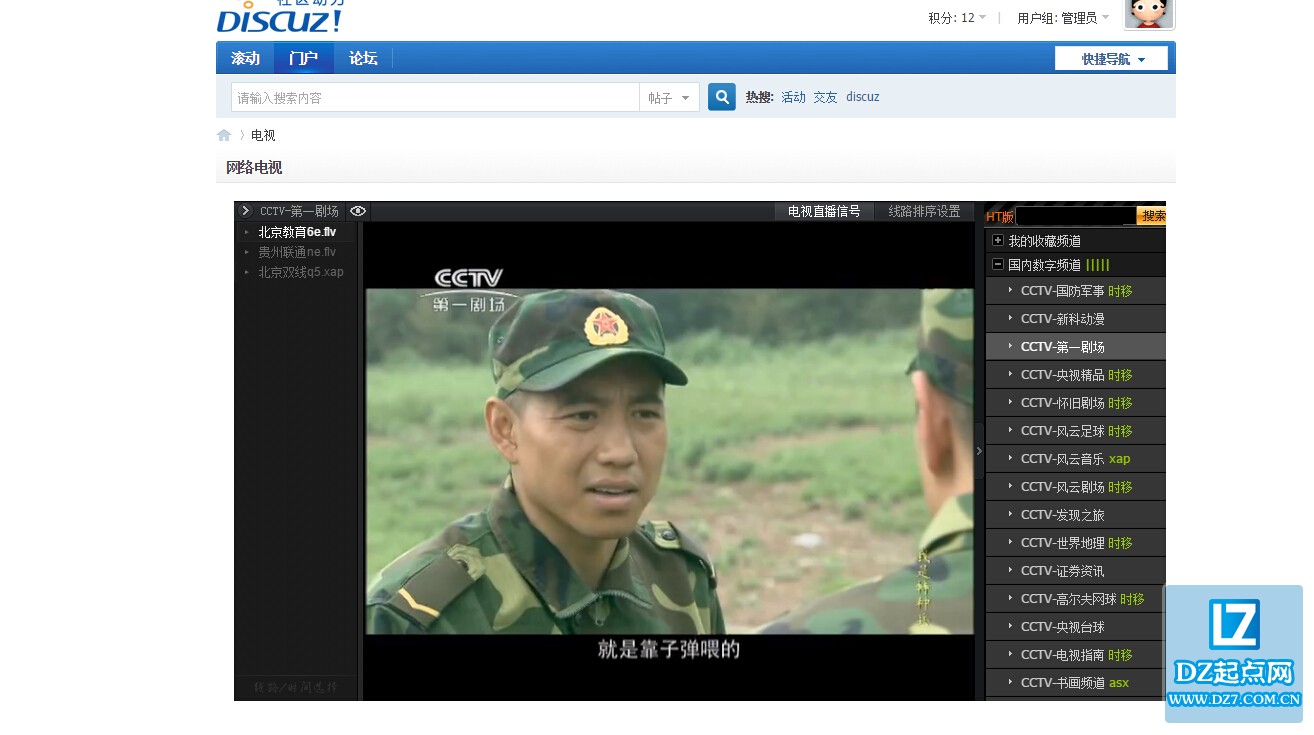Select the 电视直播信号 tab
The width and height of the screenshot is (1314, 735).
[x=824, y=211]
